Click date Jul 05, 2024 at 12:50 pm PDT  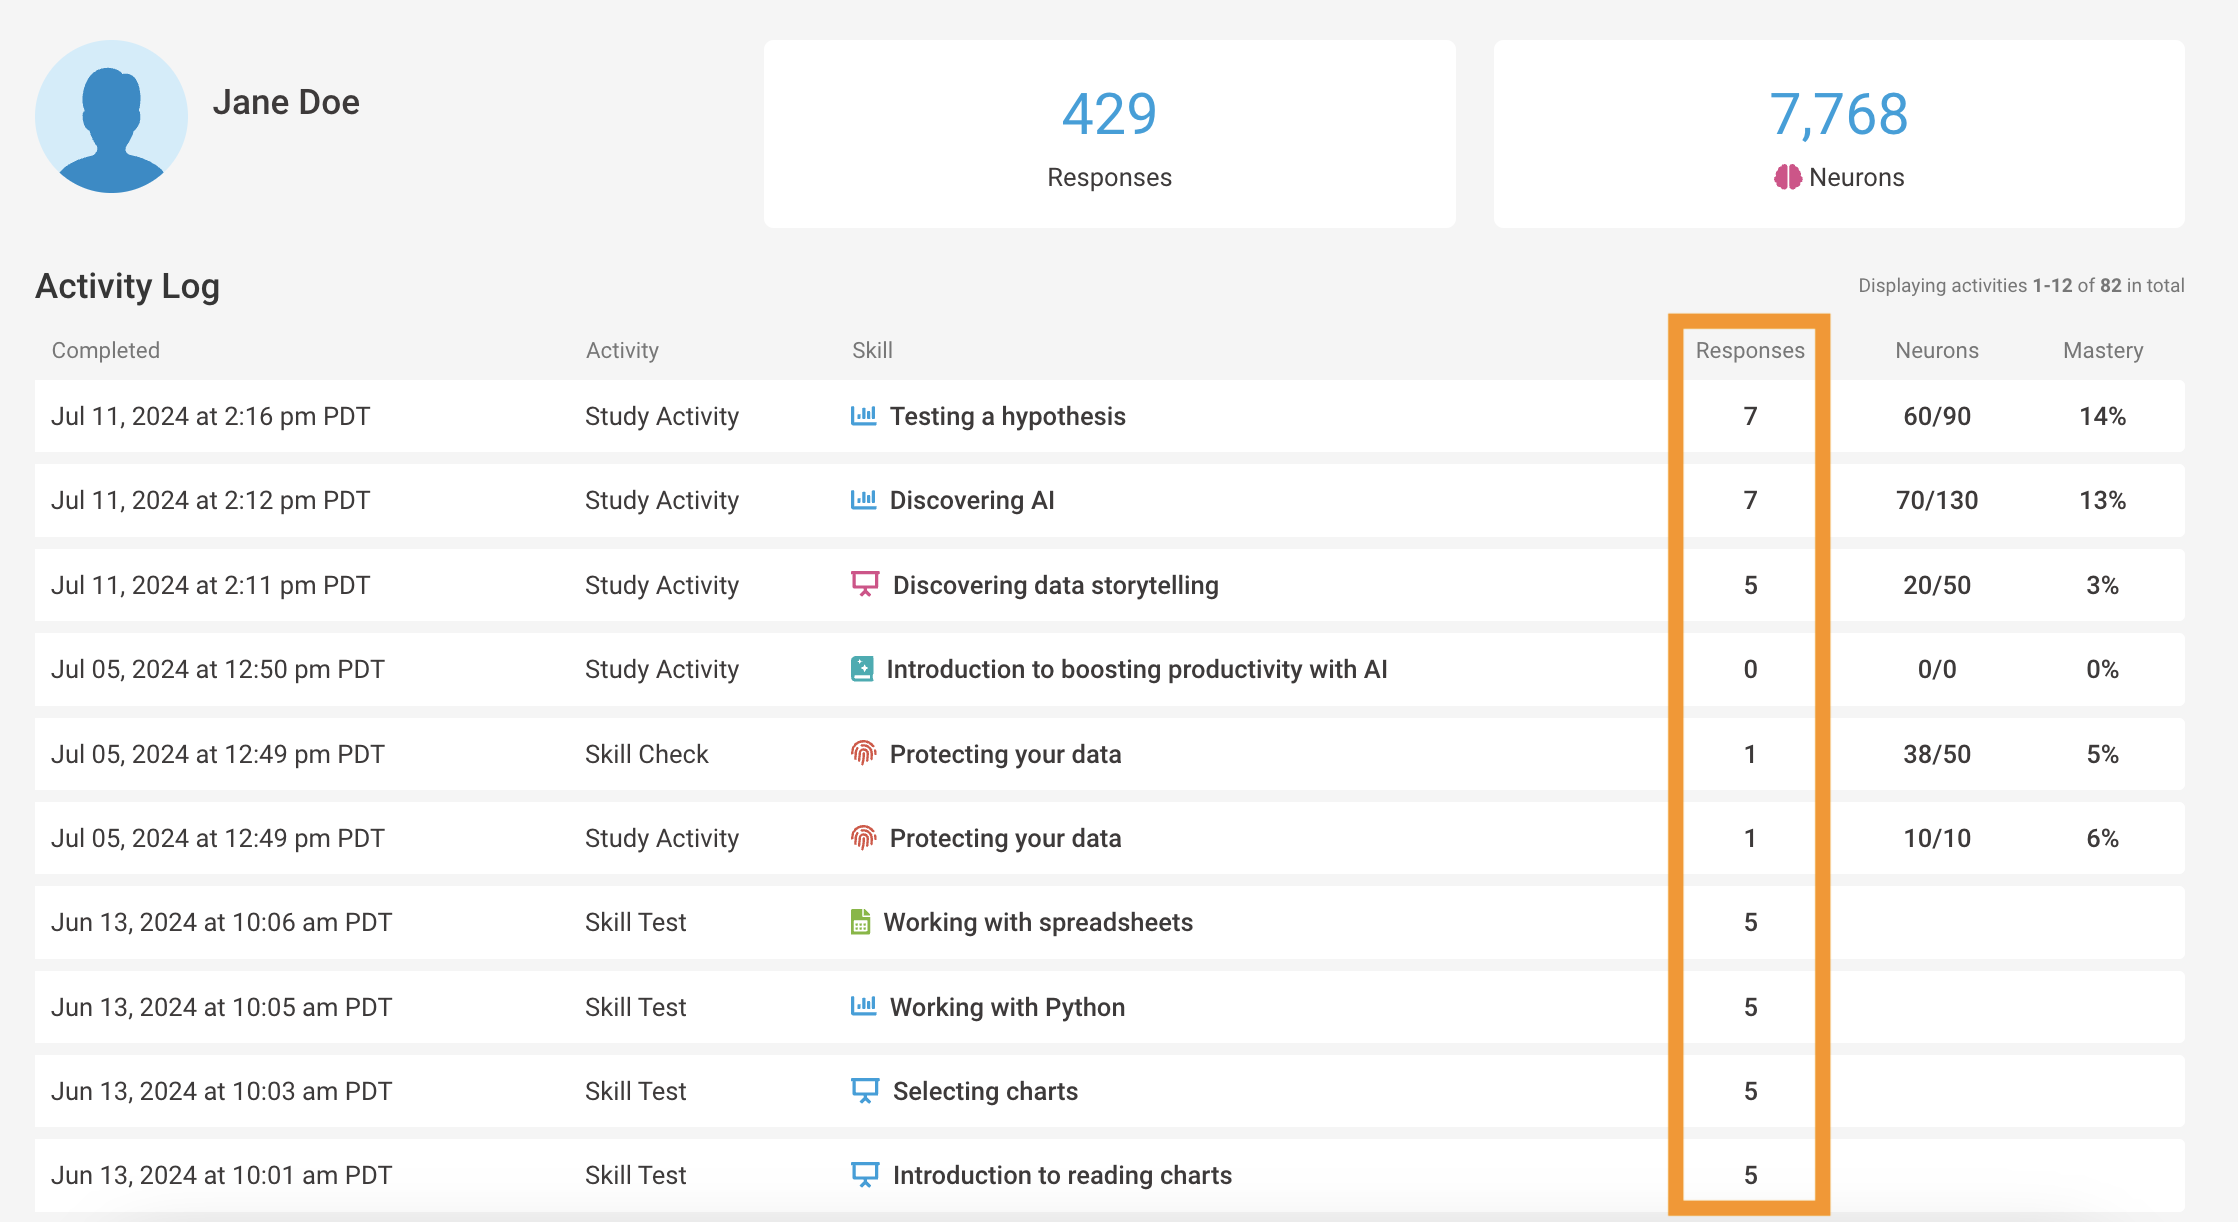point(218,669)
